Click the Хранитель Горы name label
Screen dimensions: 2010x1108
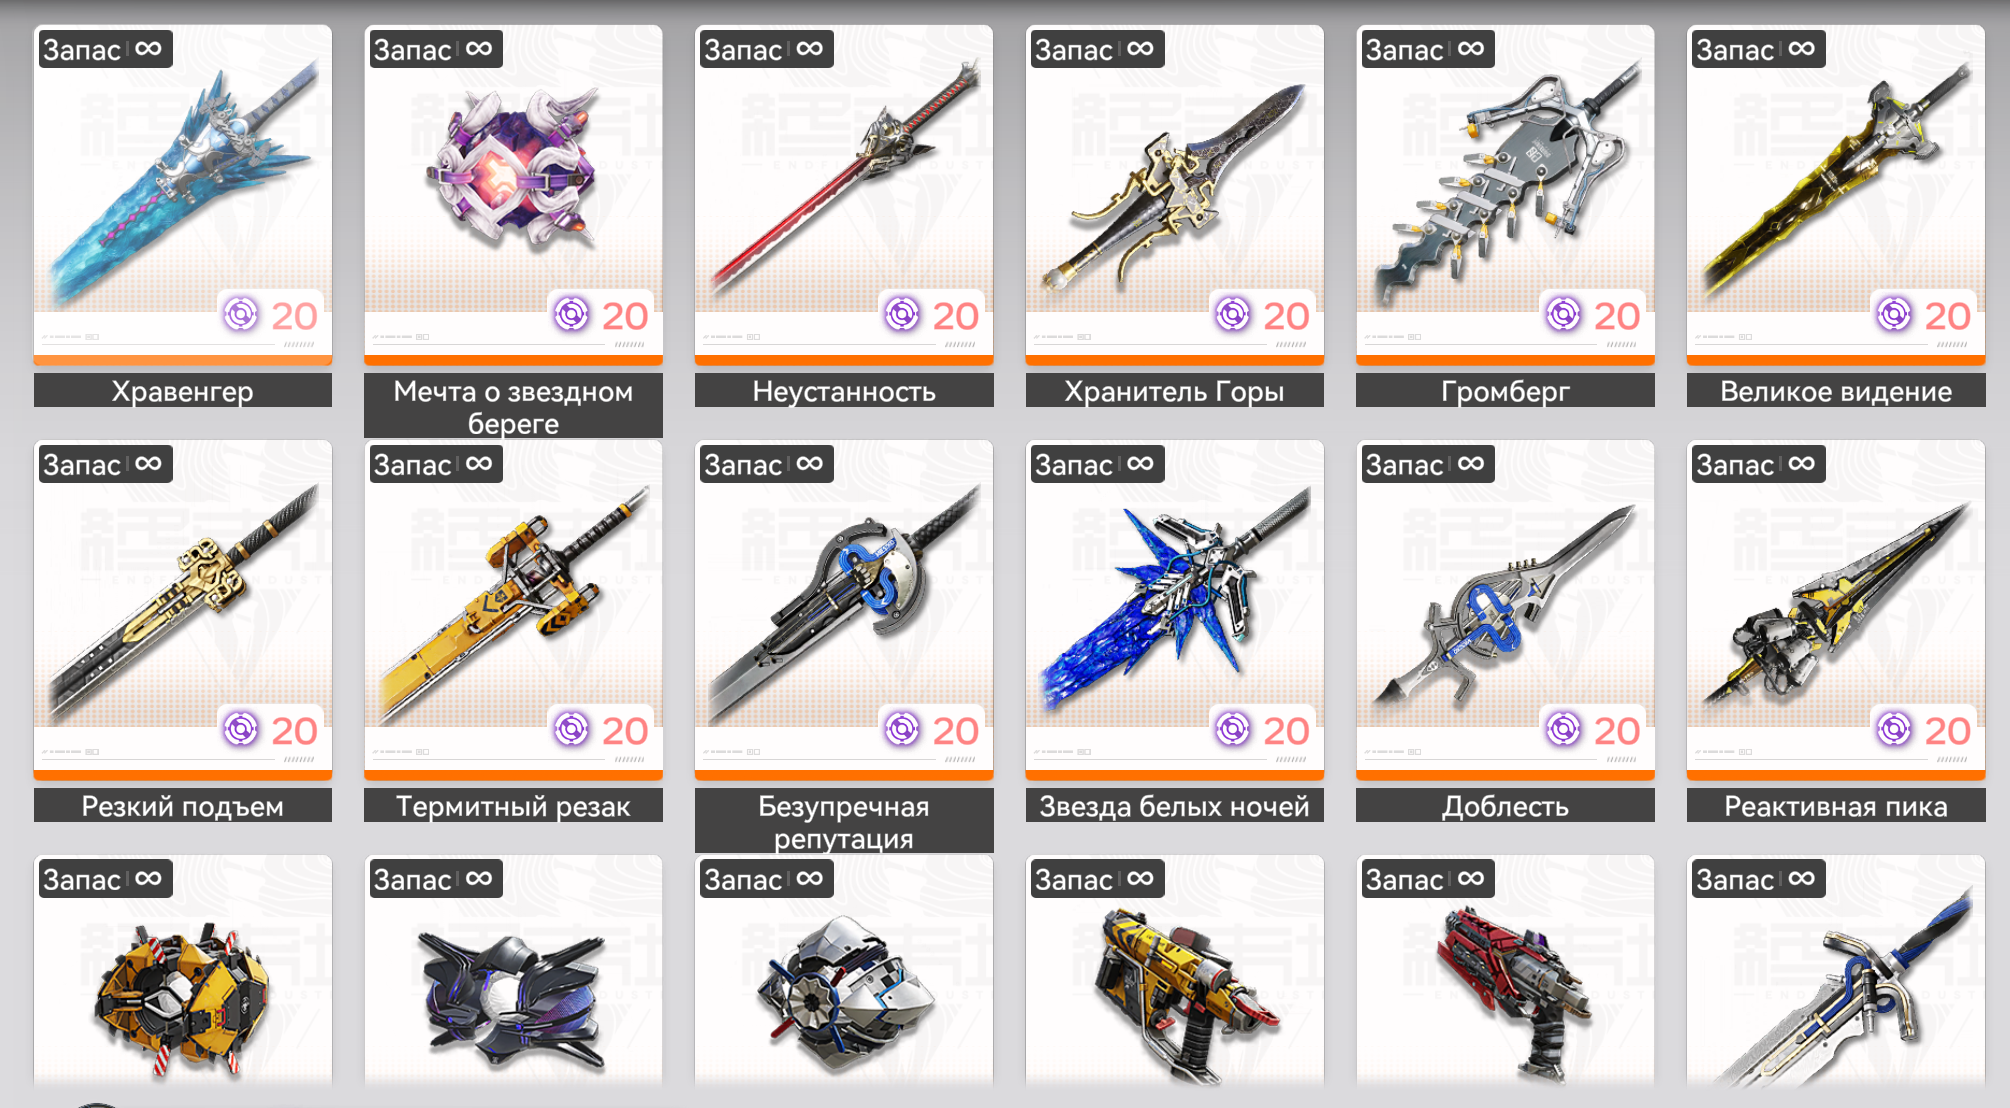click(x=1174, y=391)
